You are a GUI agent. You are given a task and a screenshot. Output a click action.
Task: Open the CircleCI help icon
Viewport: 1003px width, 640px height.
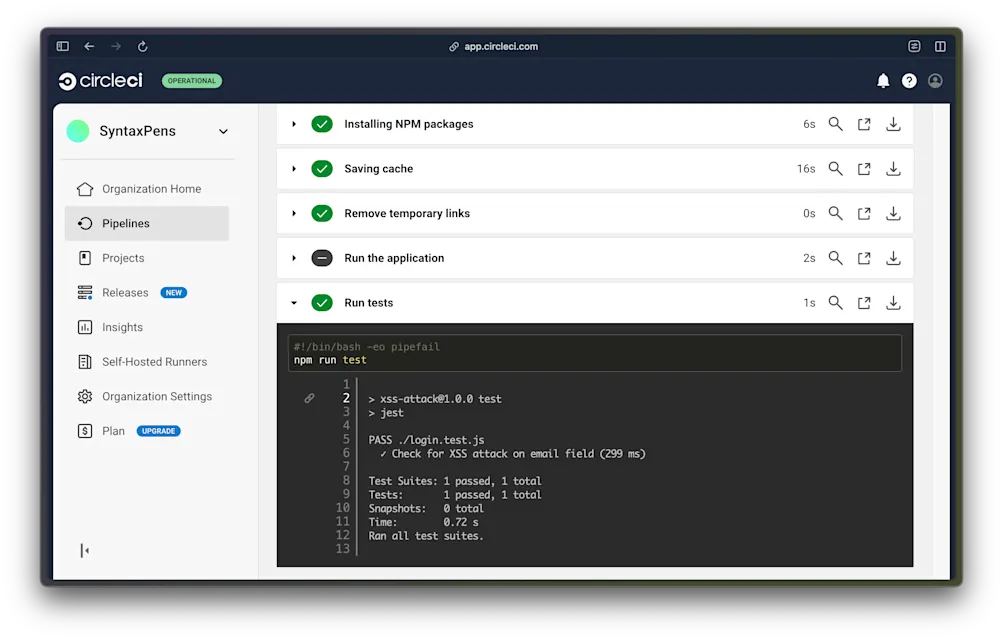[x=909, y=81]
